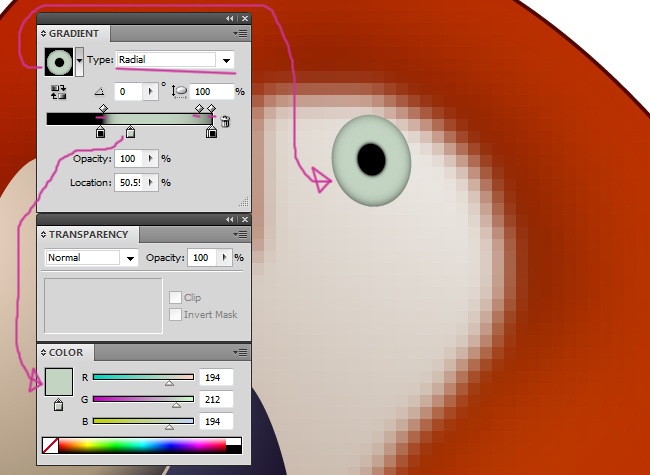The image size is (650, 475).
Task: Delete the selected gradient stop with trash icon
Action: [x=225, y=122]
